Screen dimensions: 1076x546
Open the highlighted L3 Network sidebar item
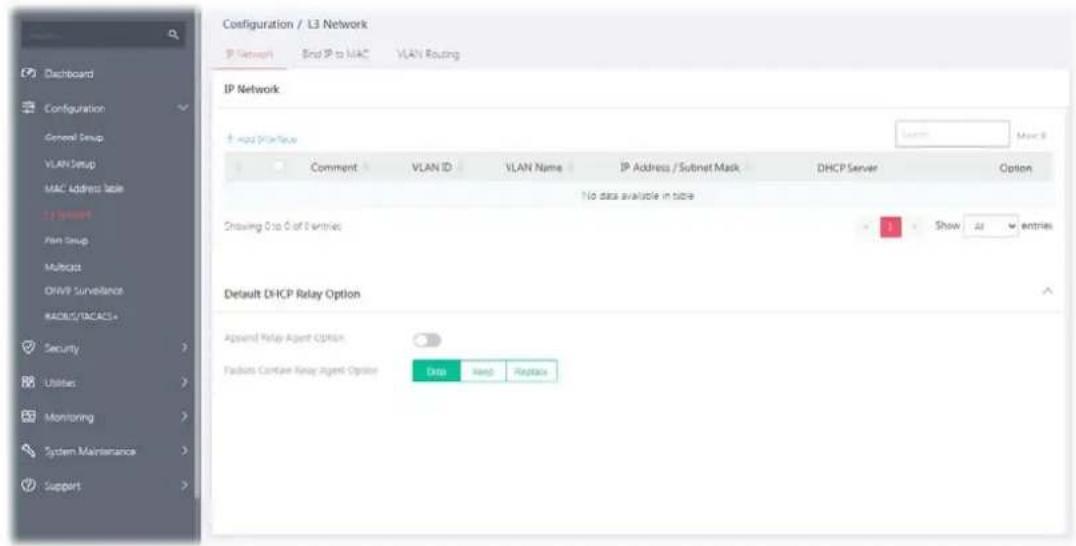pos(68,215)
